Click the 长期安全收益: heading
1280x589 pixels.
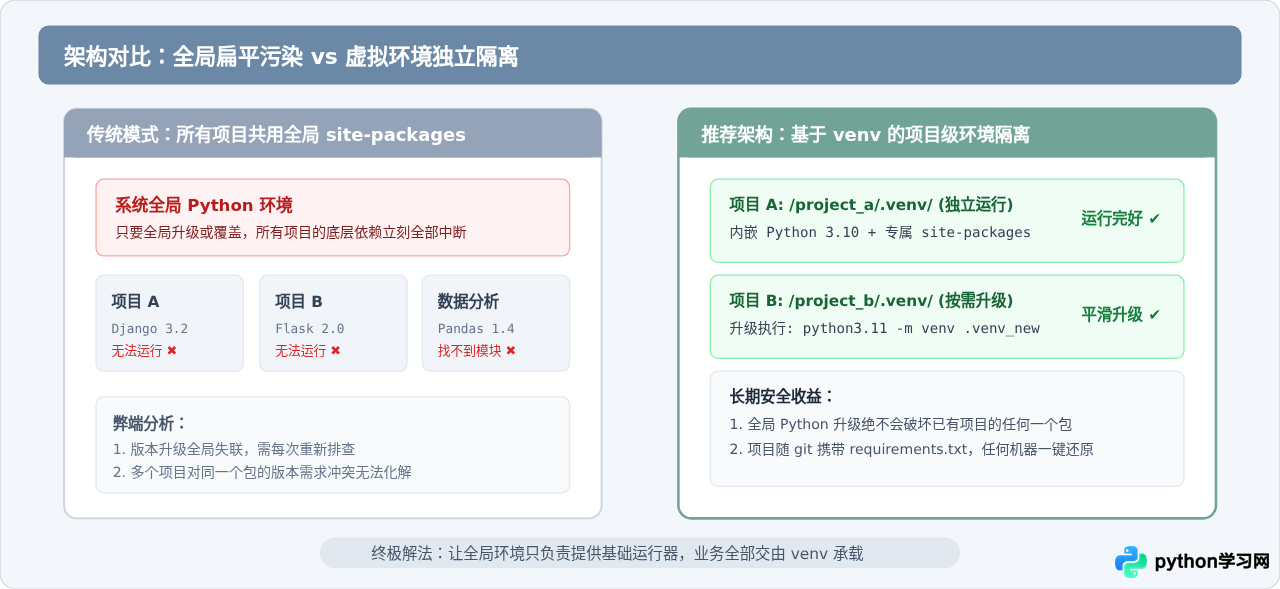coord(783,397)
